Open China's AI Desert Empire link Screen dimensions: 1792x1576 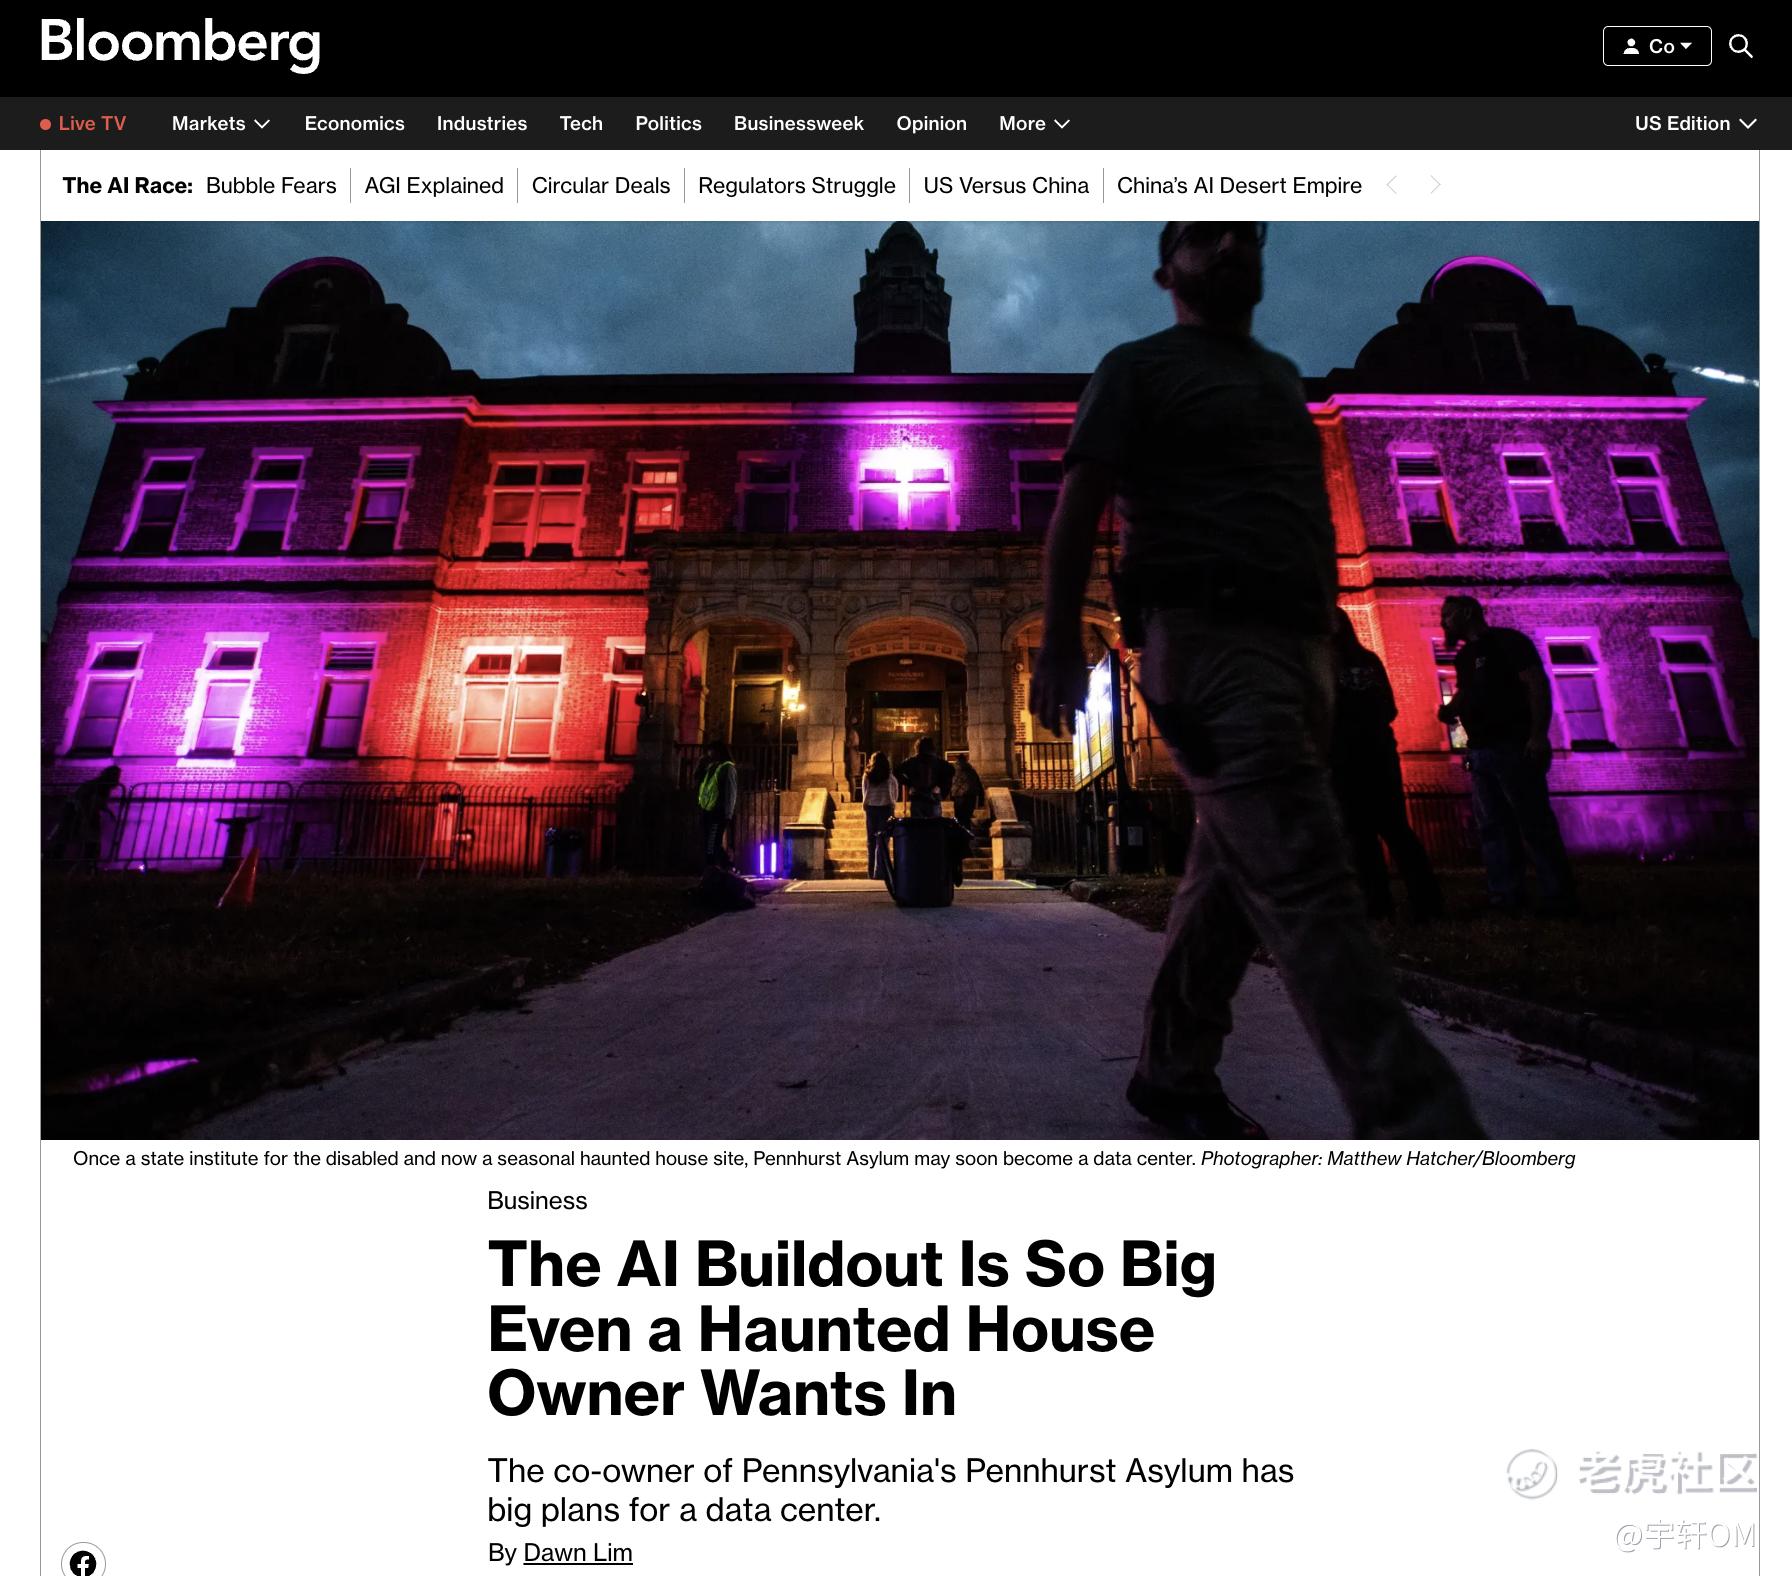tap(1239, 185)
